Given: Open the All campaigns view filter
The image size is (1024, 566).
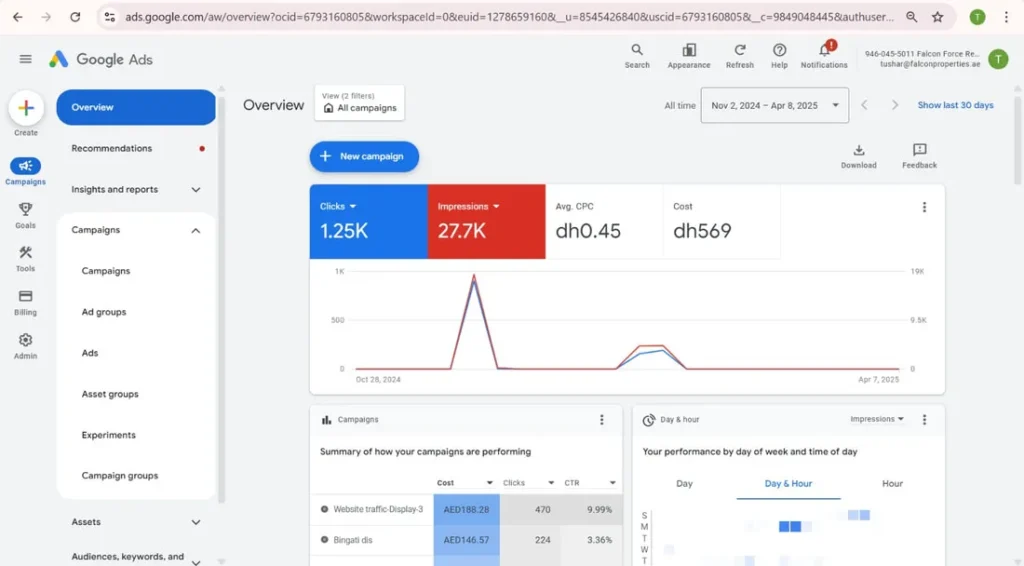Looking at the screenshot, I should pyautogui.click(x=359, y=102).
